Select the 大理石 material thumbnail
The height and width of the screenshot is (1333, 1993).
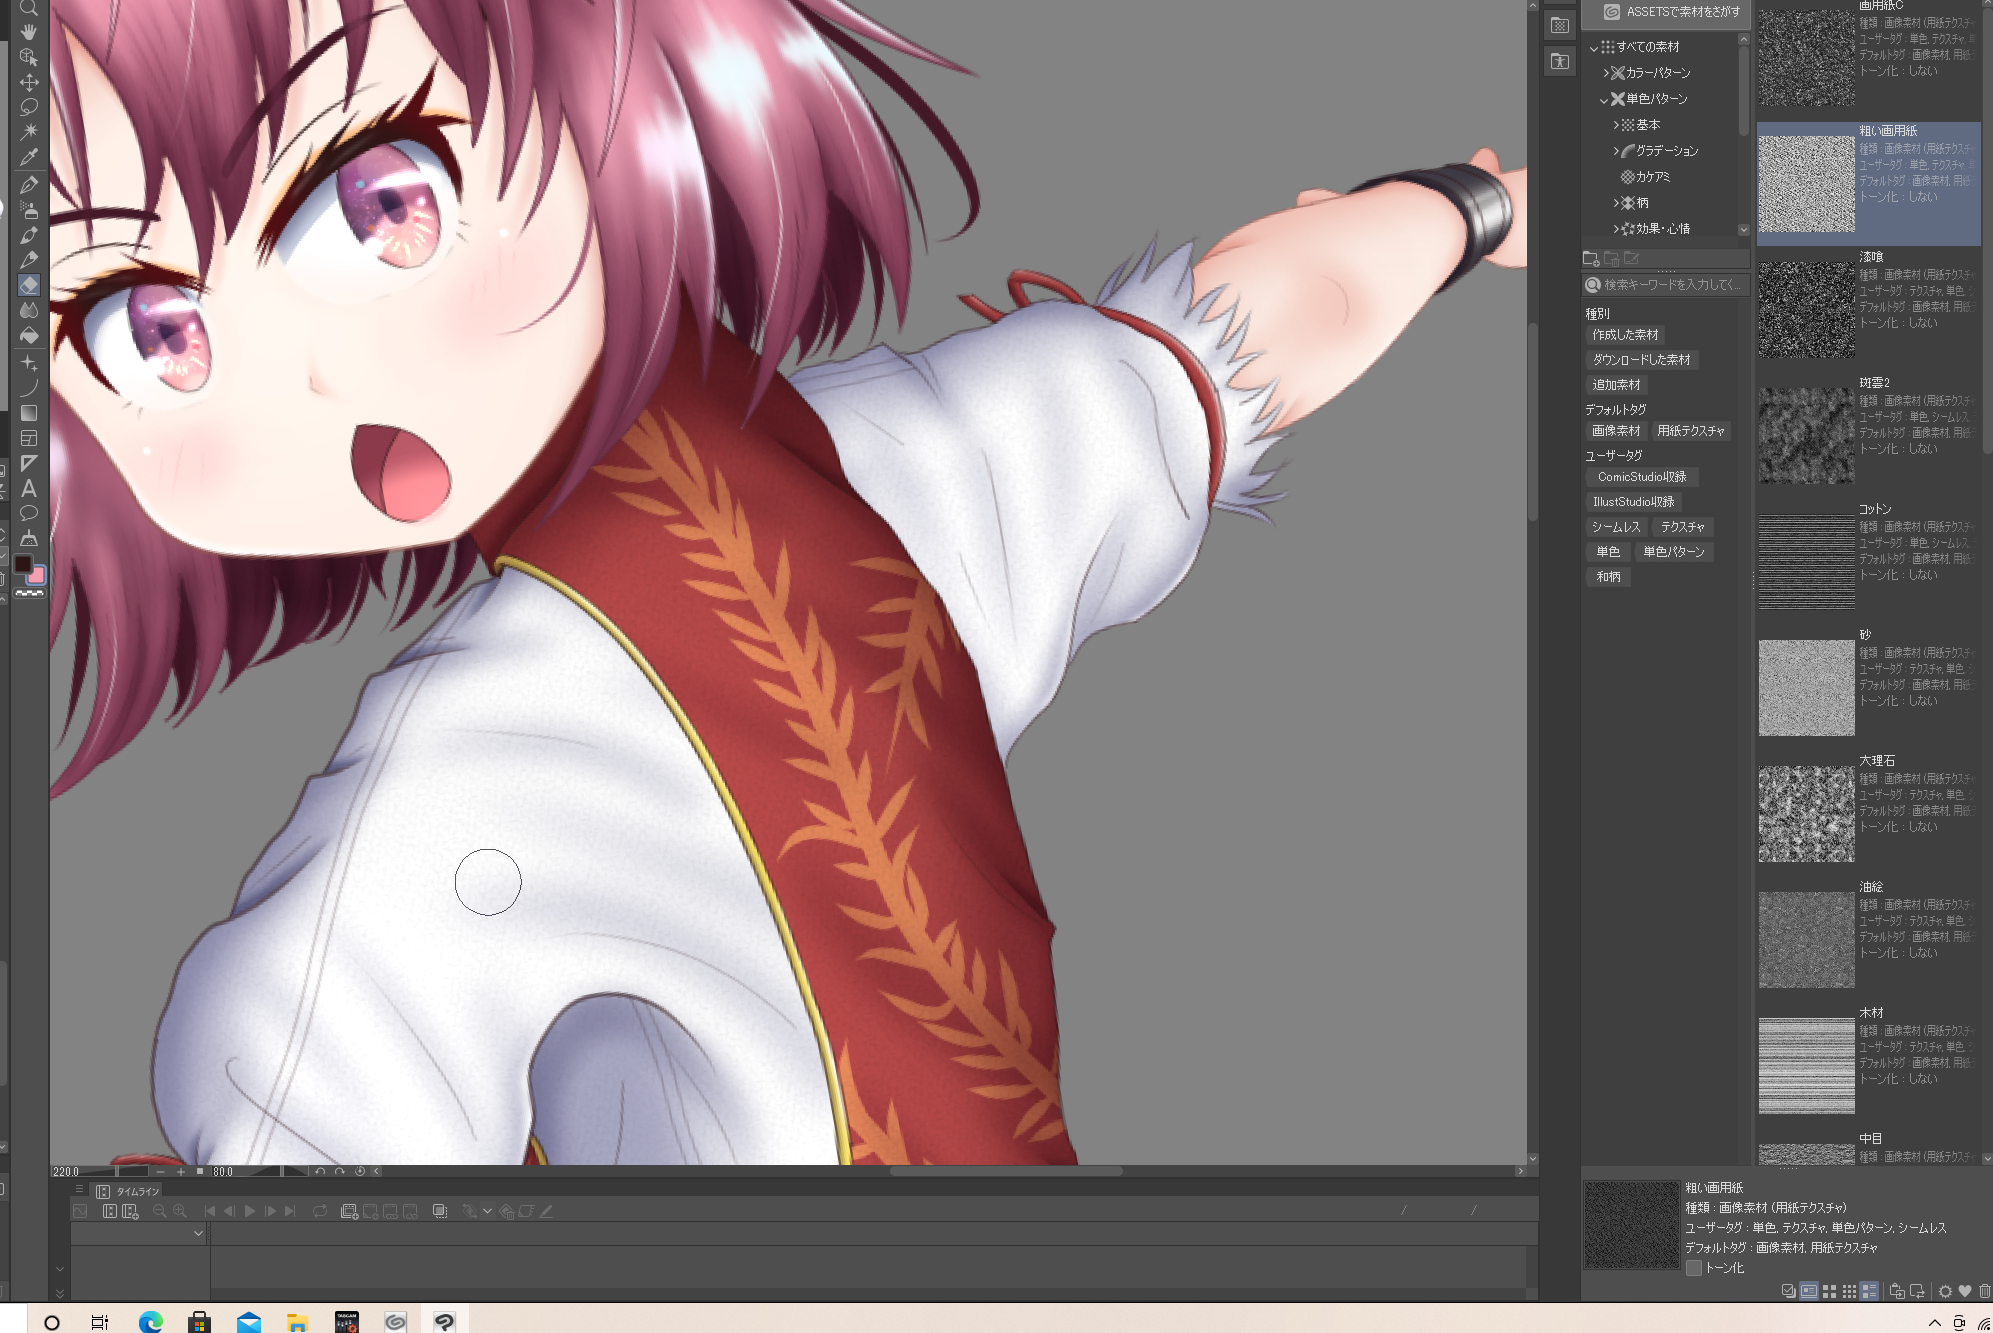[x=1806, y=814]
